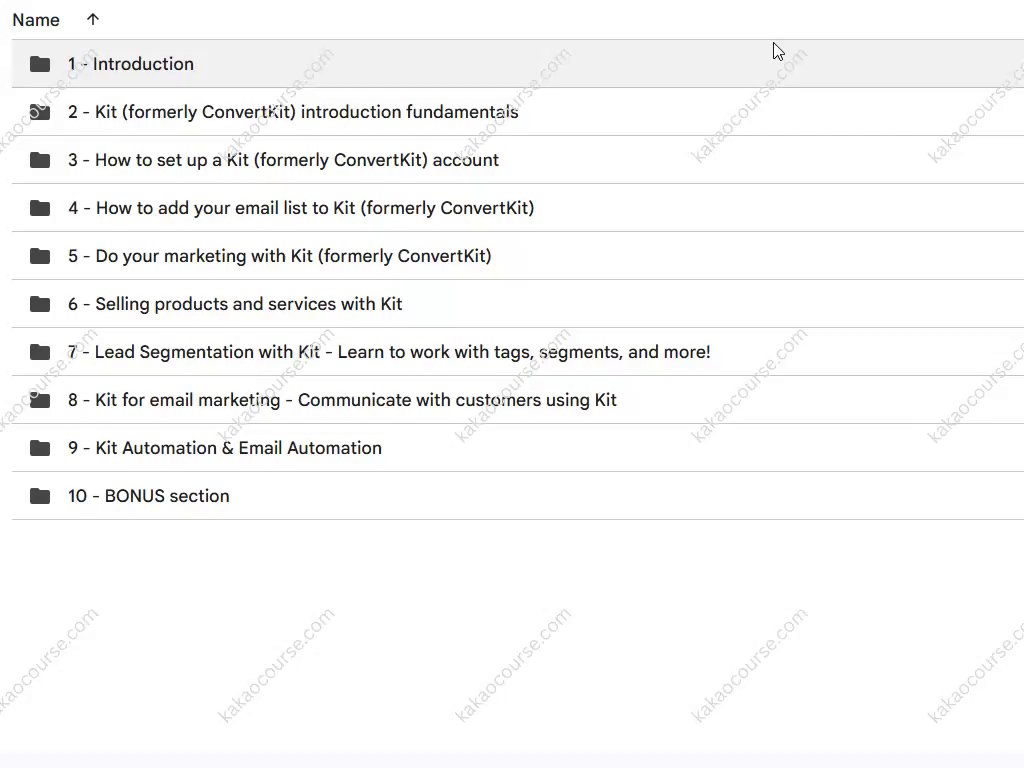
Task: Select folder icon for Do your marketing
Action: tap(40, 256)
